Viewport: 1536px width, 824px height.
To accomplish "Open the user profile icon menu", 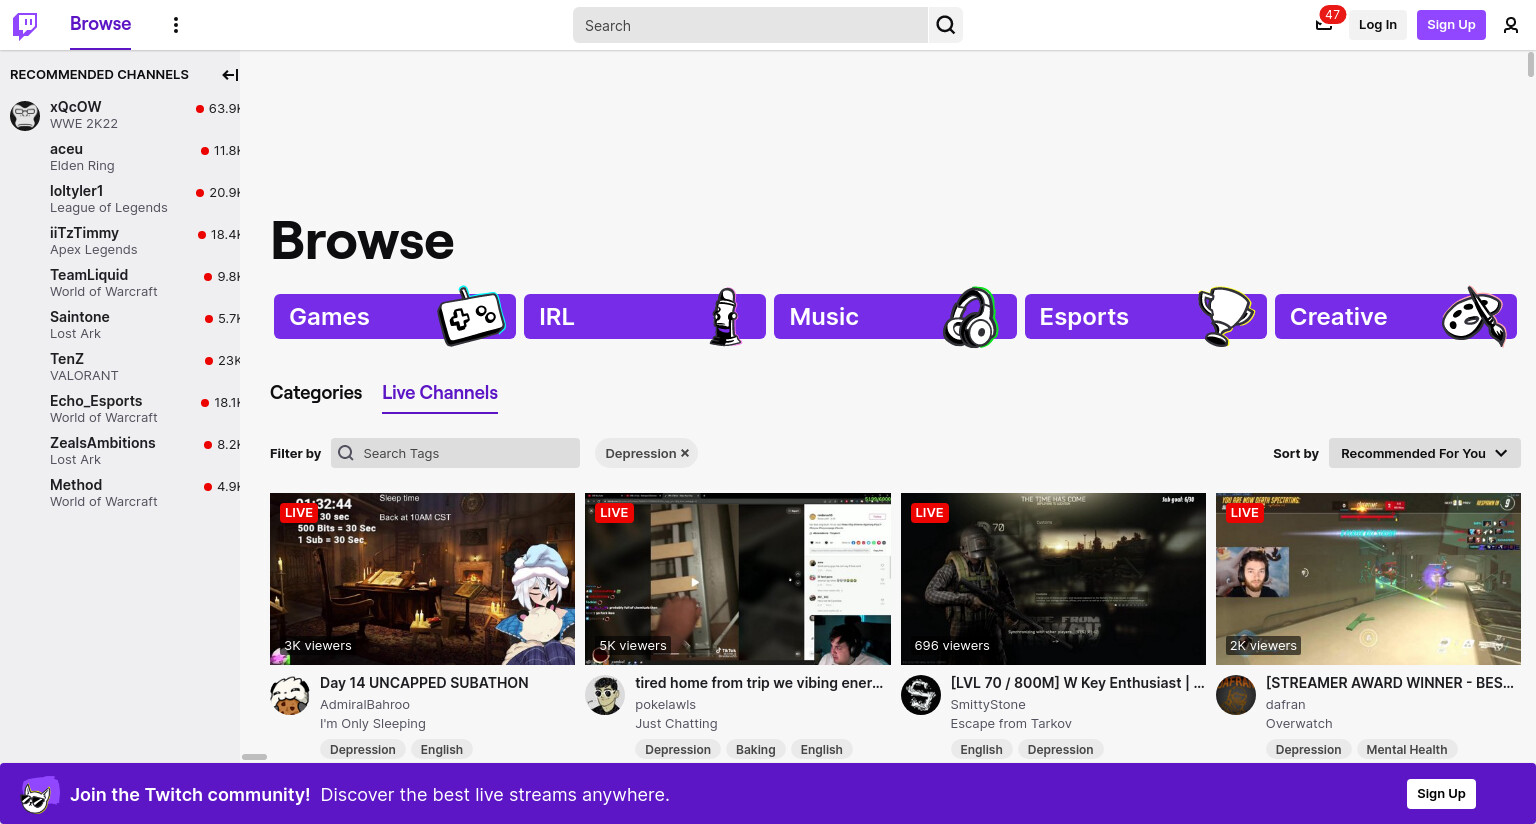I will point(1511,25).
